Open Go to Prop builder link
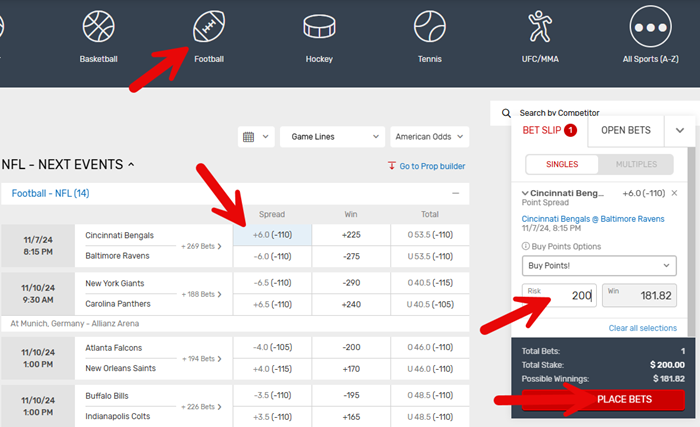Viewport: 700px width, 427px height. point(426,166)
